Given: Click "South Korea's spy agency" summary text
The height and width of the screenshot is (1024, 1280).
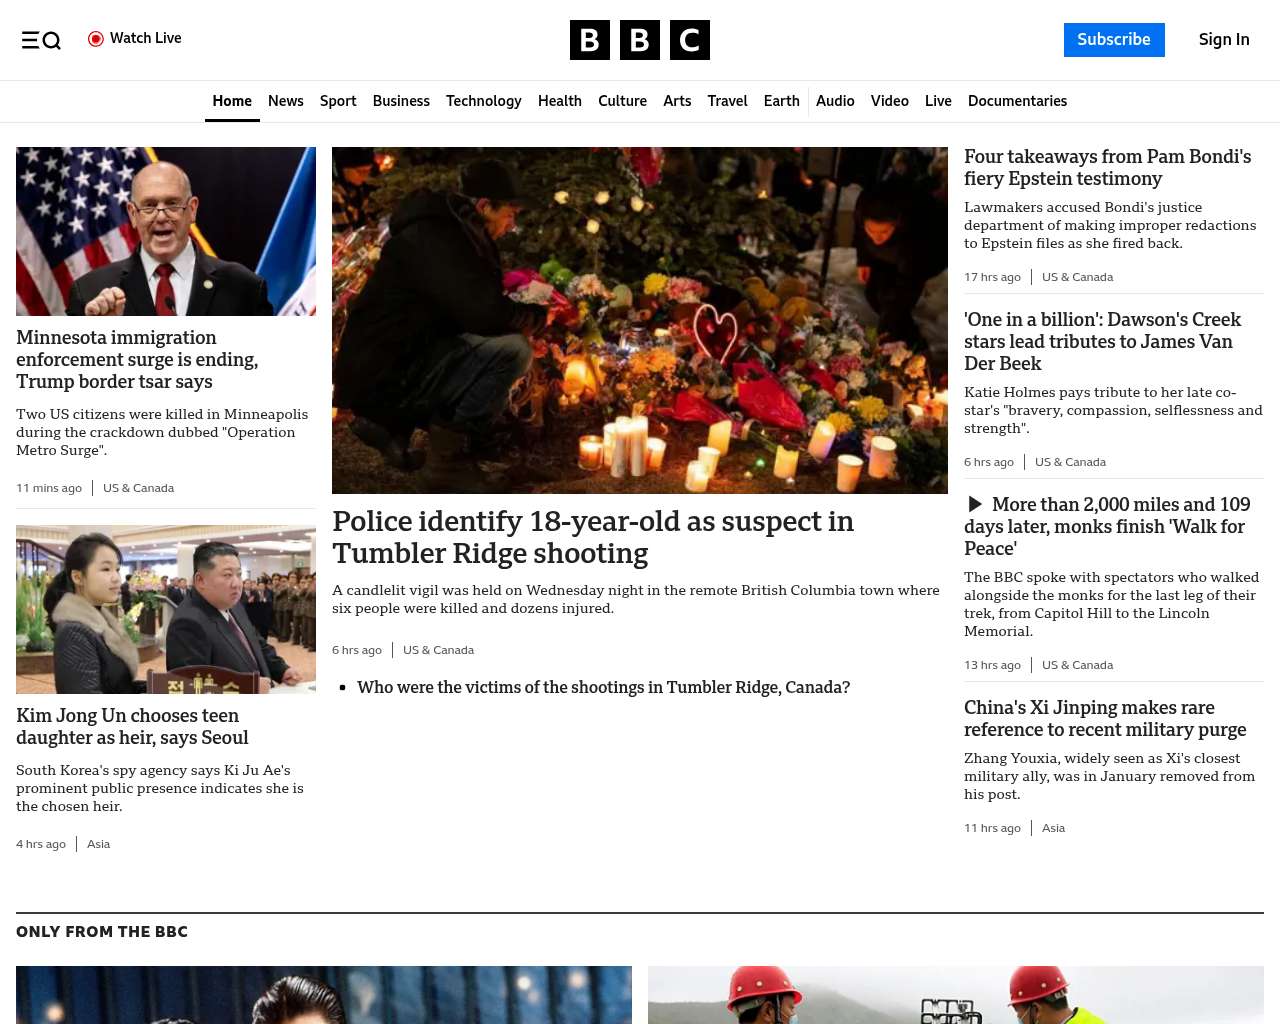Looking at the screenshot, I should point(160,788).
